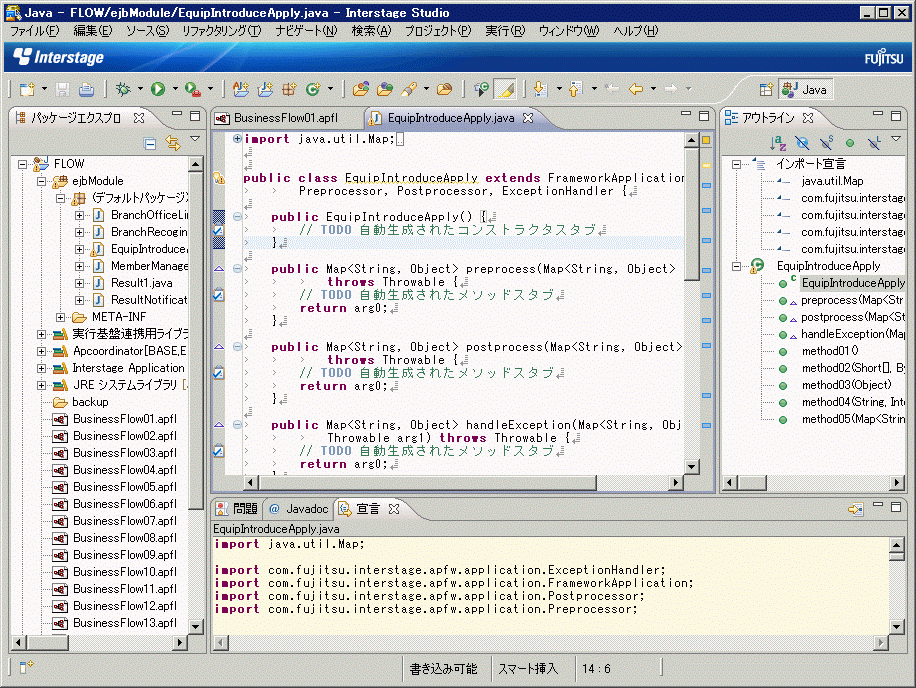Image resolution: width=916 pixels, height=688 pixels.
Task: Minimize the 宣言 bottom panel
Action: point(877,505)
